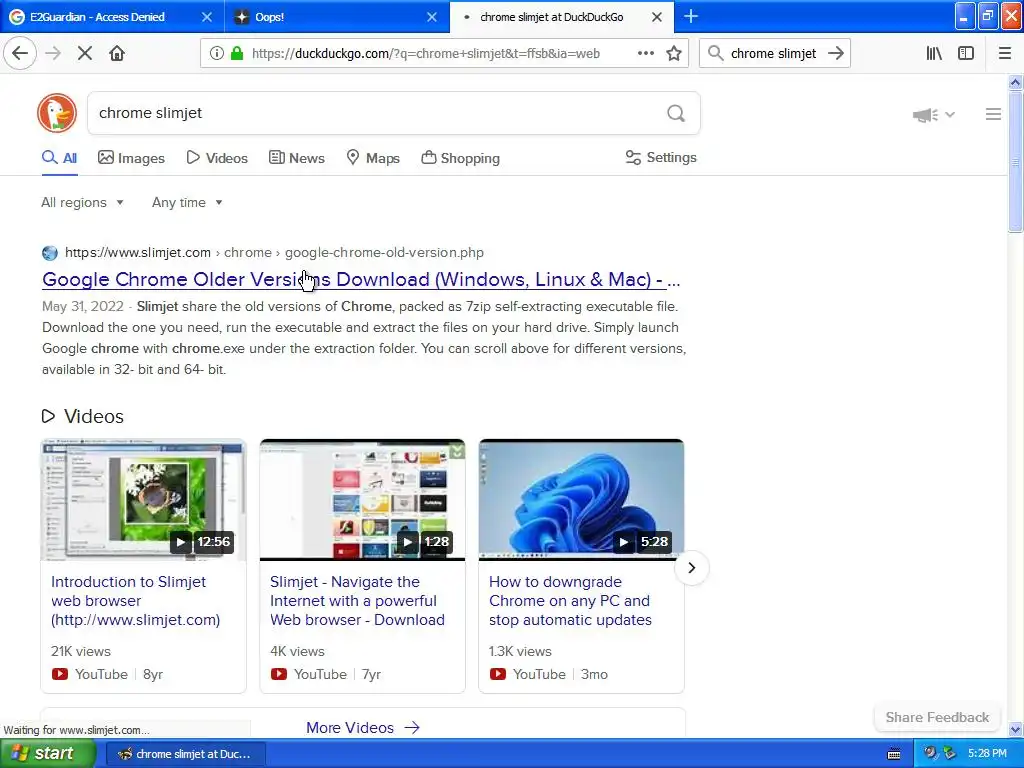Switch to Images results
This screenshot has width=1024, height=768.
(x=131, y=158)
